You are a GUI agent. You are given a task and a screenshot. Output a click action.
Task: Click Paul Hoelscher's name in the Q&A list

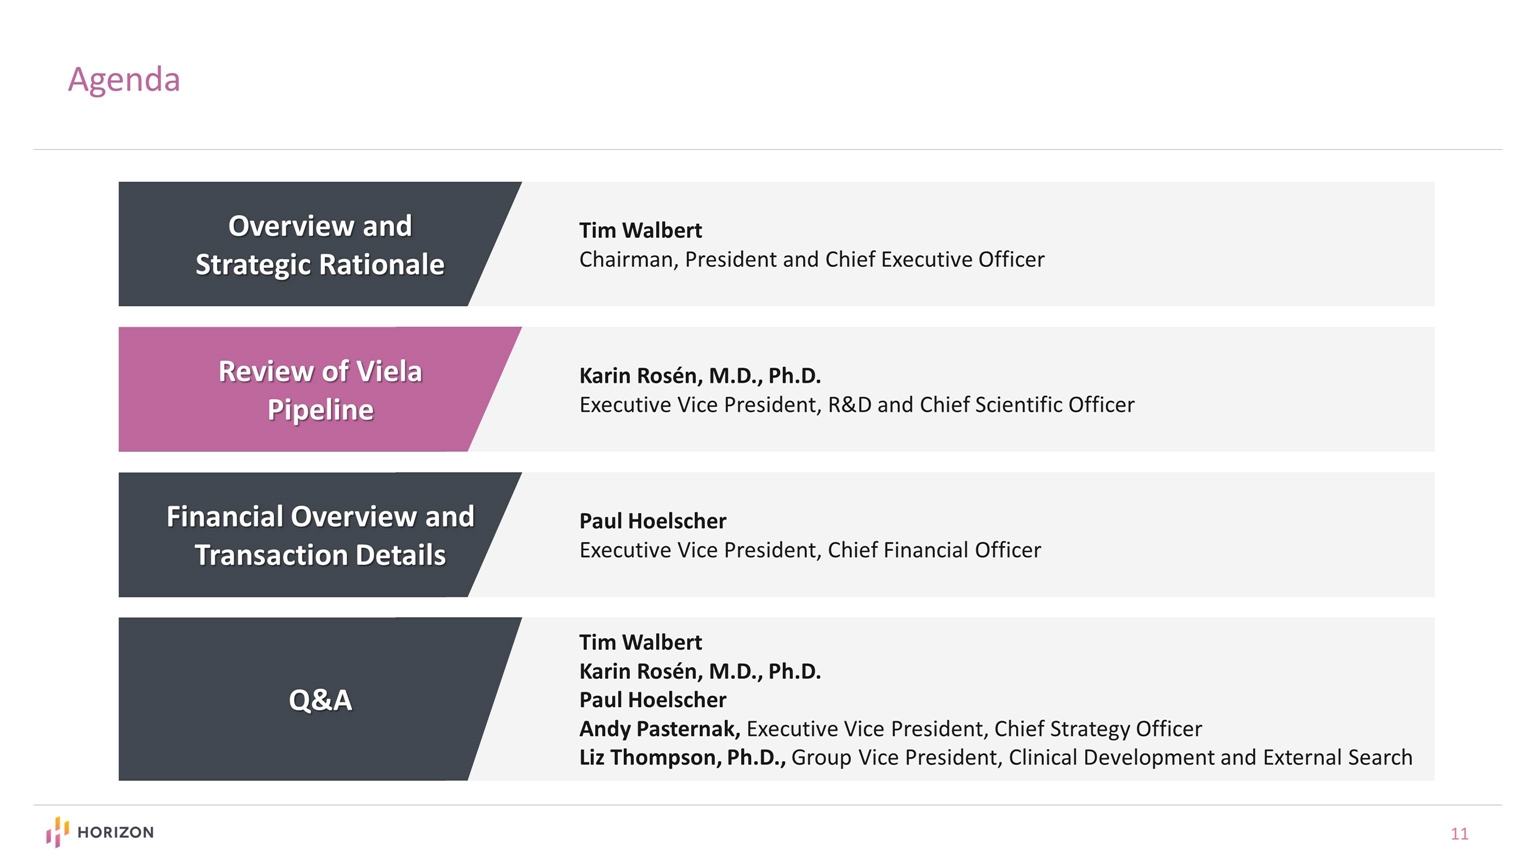click(x=652, y=700)
